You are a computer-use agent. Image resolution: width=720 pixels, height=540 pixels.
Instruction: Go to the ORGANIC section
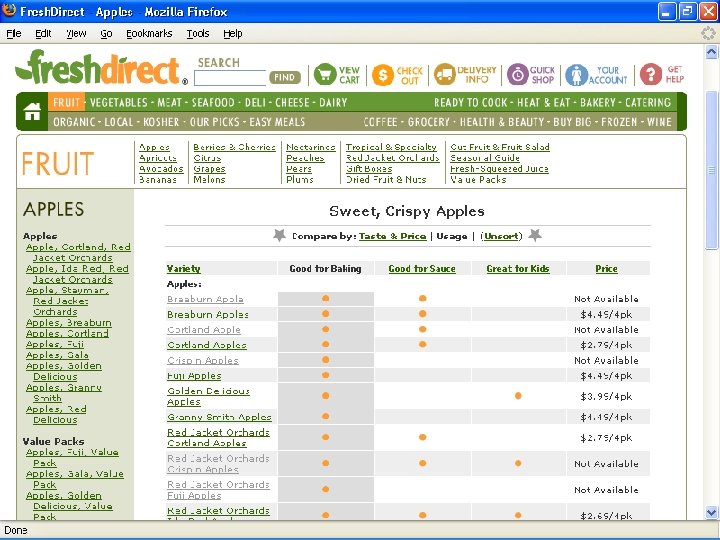click(74, 122)
